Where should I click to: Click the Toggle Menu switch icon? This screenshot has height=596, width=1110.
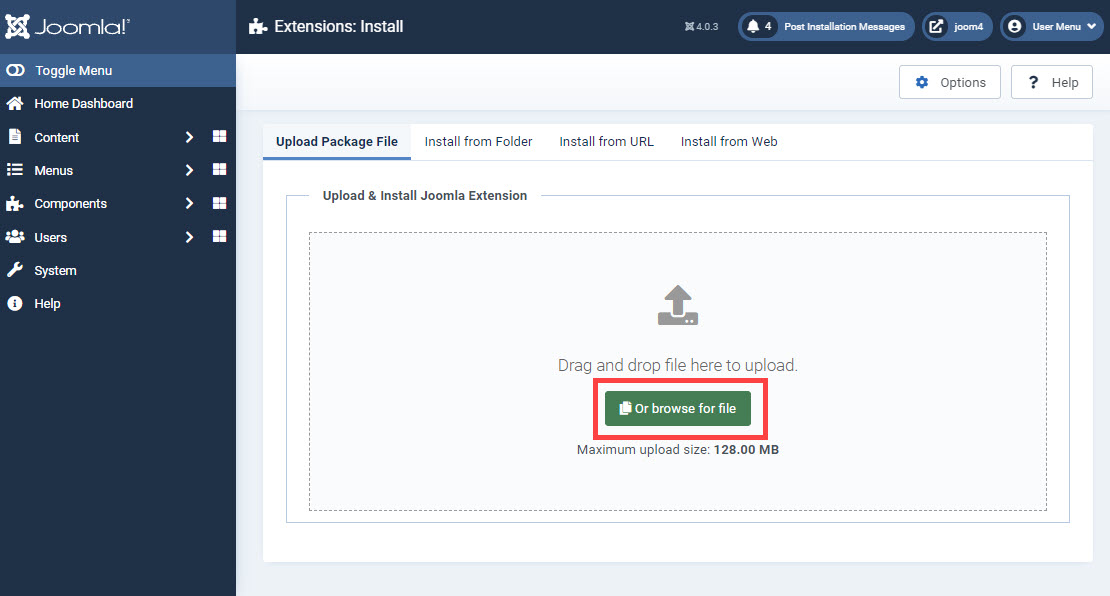click(16, 70)
